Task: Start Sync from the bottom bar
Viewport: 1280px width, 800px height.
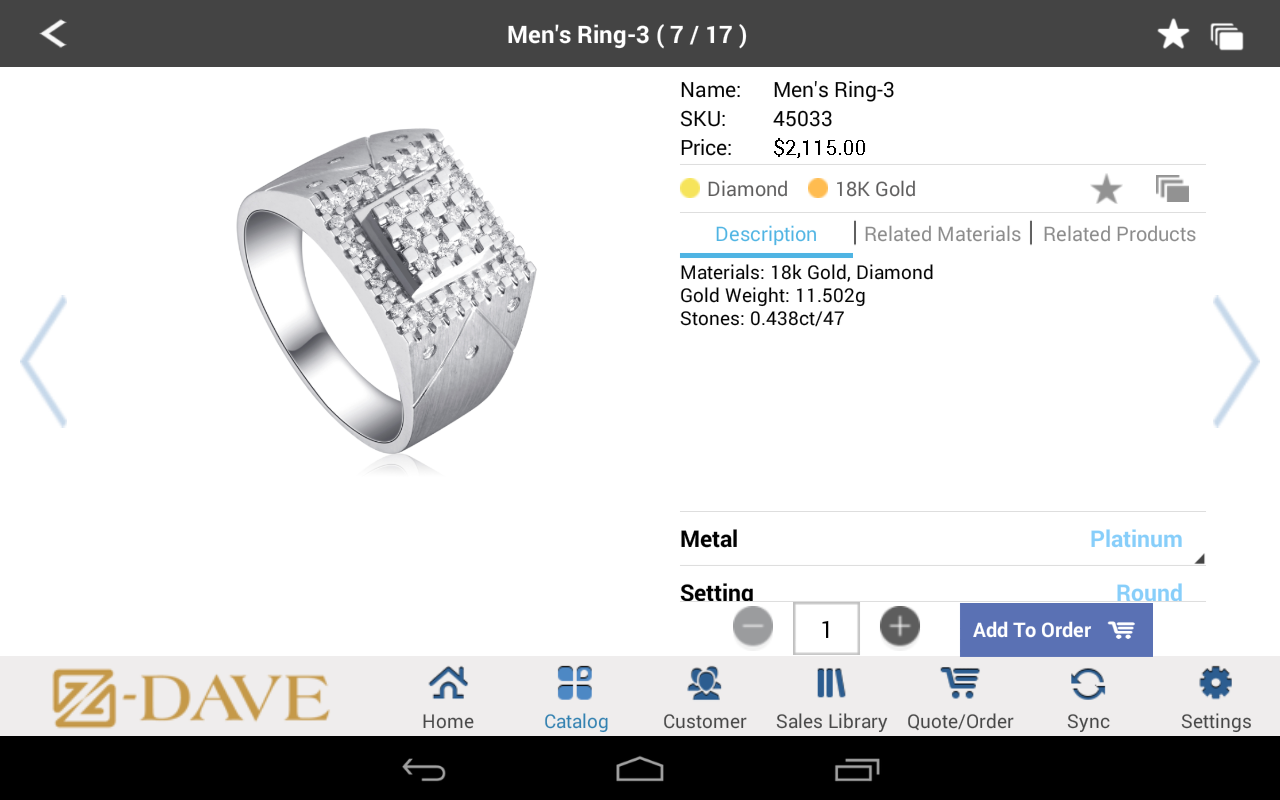Action: [x=1088, y=698]
